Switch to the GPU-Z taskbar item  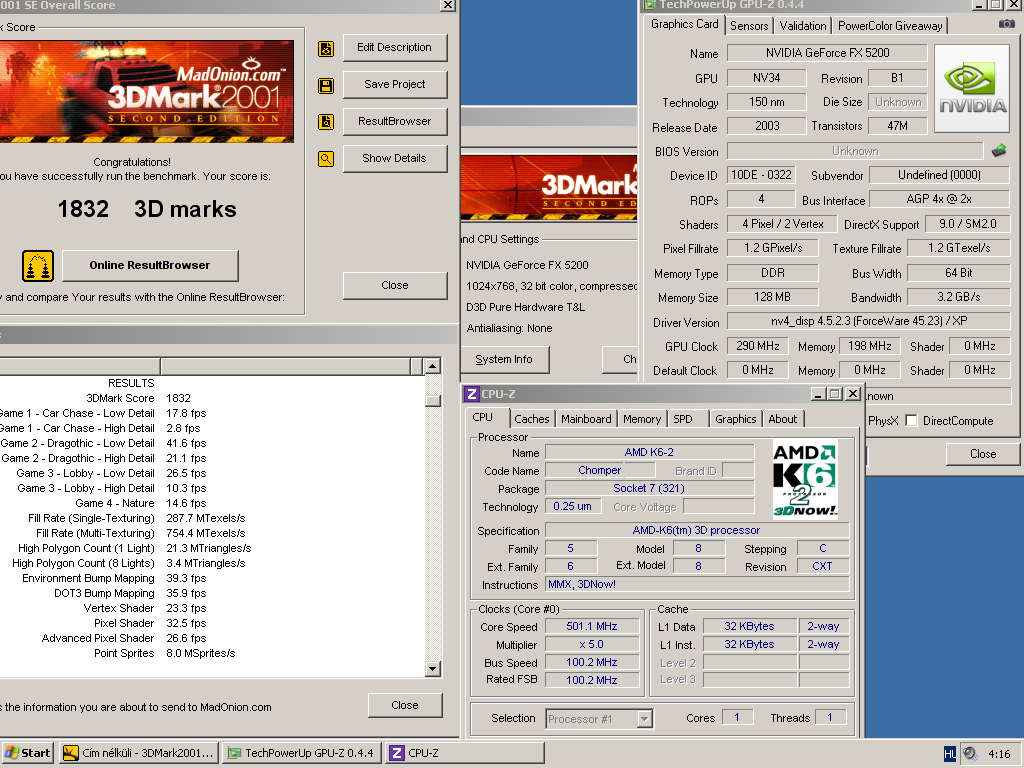tap(302, 753)
